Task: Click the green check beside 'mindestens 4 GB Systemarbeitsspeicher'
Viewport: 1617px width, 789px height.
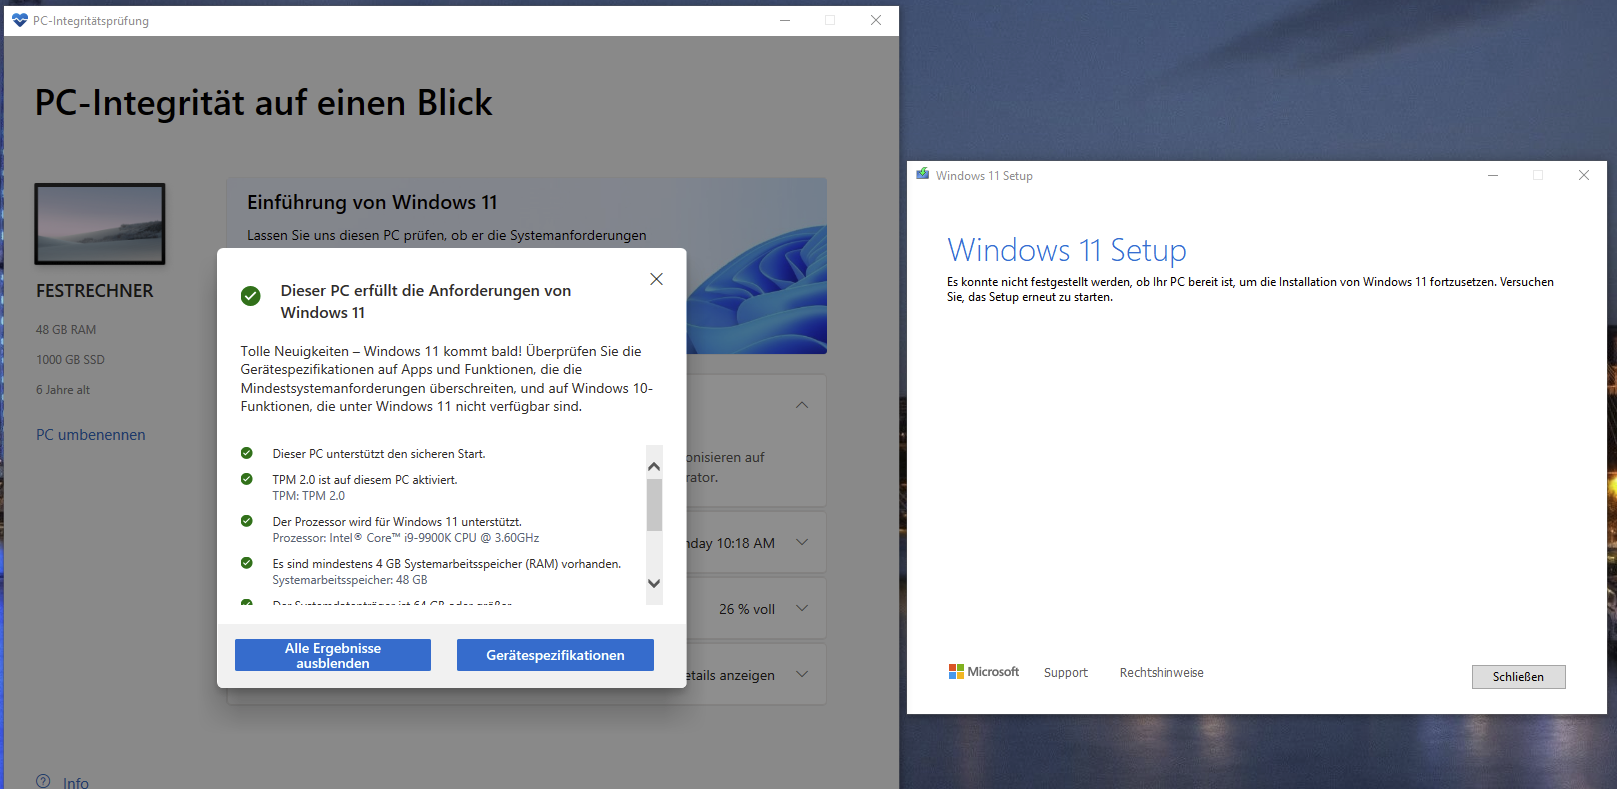Action: point(247,563)
